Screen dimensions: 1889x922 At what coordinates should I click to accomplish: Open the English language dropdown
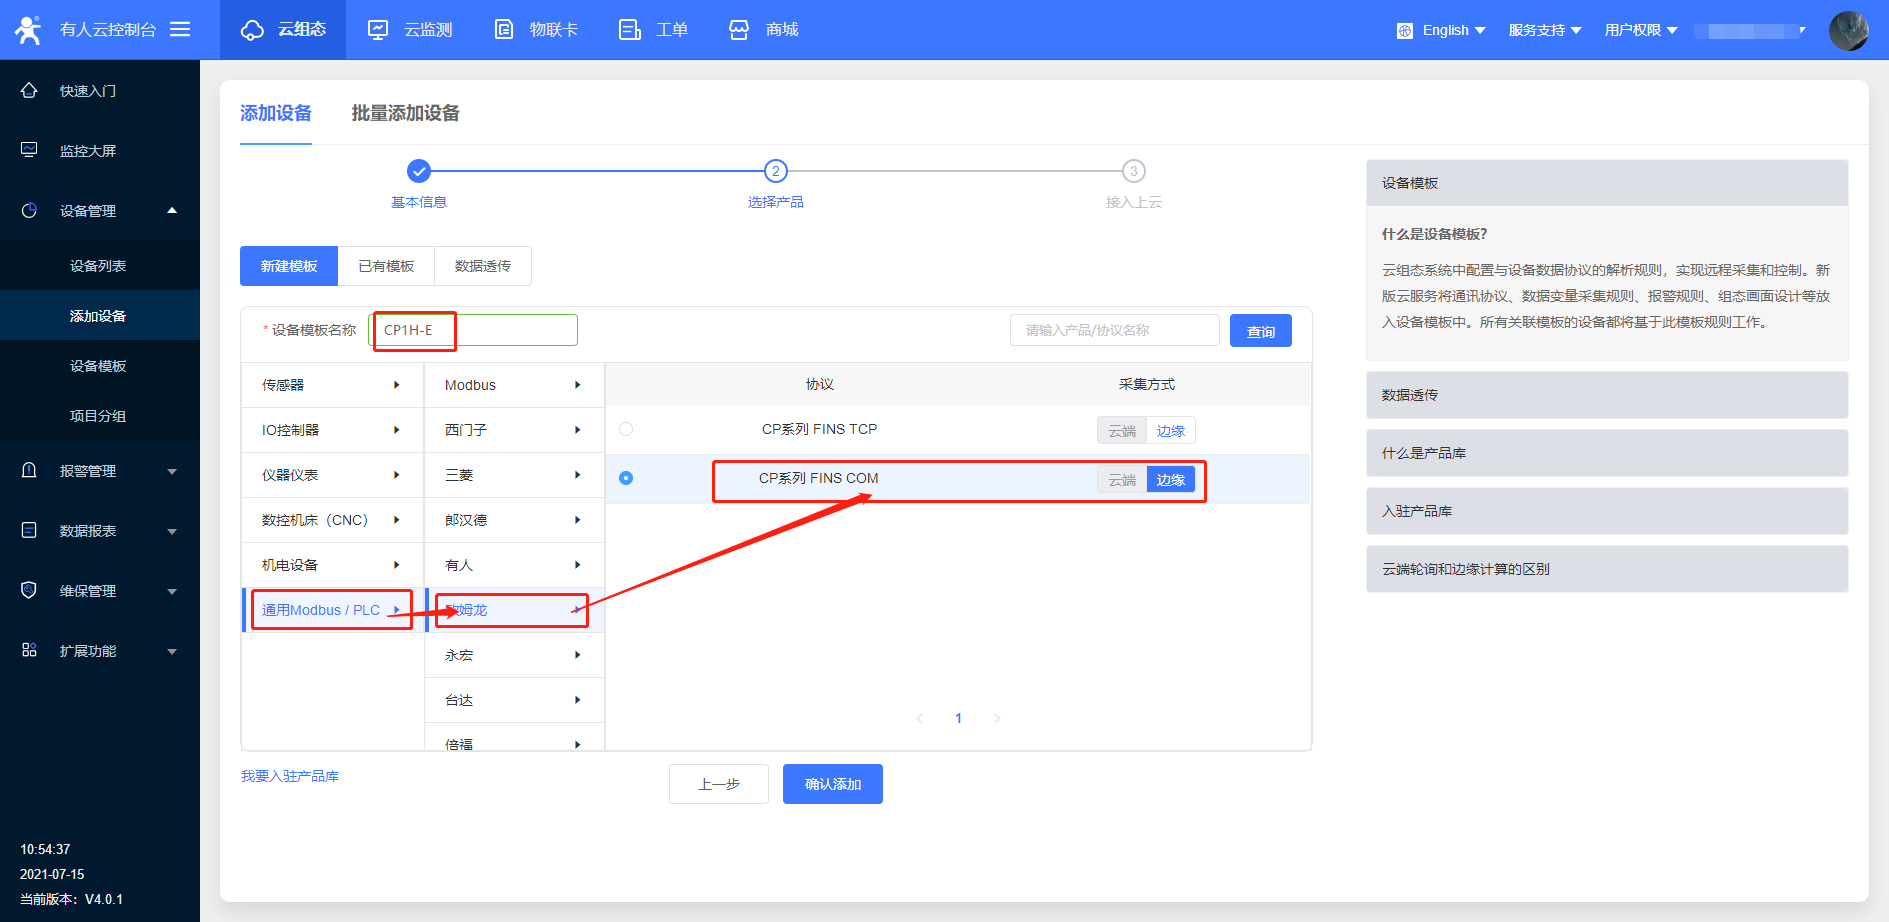(x=1441, y=30)
